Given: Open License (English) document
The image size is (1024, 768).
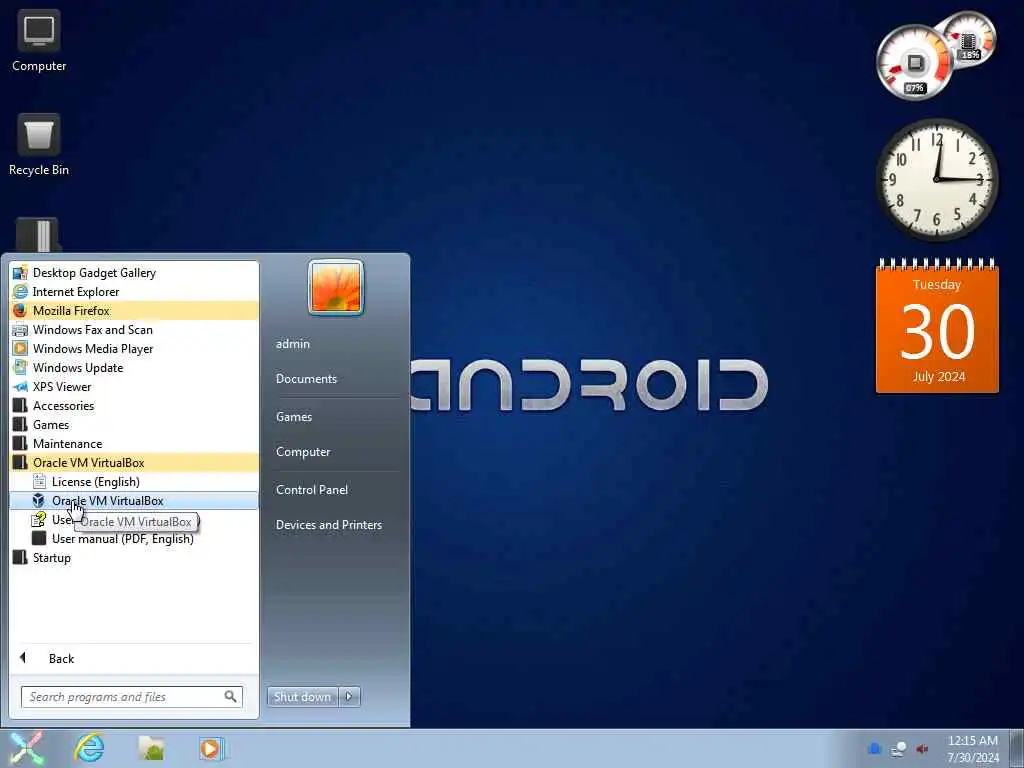Looking at the screenshot, I should (134, 482).
